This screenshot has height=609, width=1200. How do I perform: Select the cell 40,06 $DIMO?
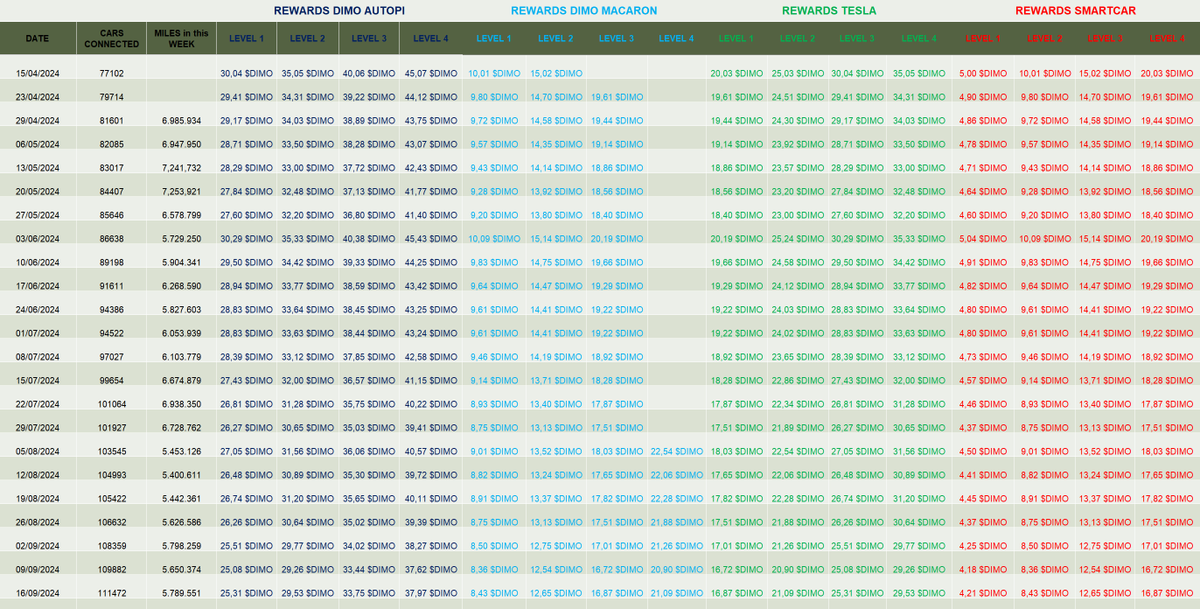(369, 74)
